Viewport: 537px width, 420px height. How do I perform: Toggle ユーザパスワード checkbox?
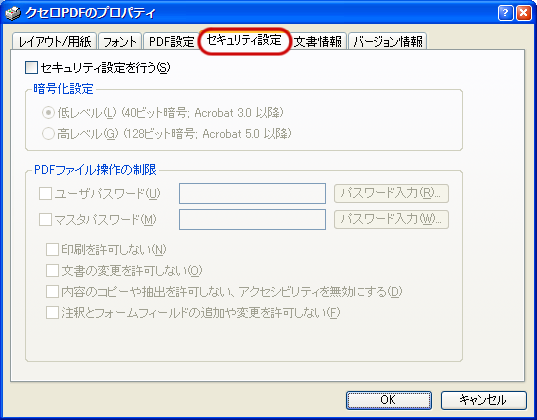[45, 193]
